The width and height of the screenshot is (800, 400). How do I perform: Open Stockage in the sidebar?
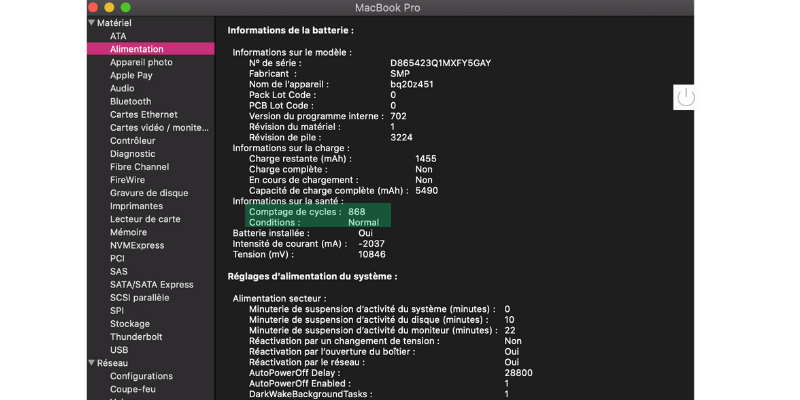(130, 324)
